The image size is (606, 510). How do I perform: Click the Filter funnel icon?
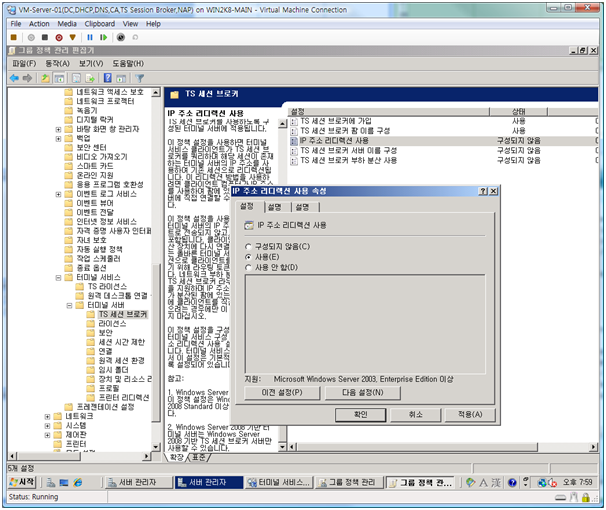(x=140, y=78)
